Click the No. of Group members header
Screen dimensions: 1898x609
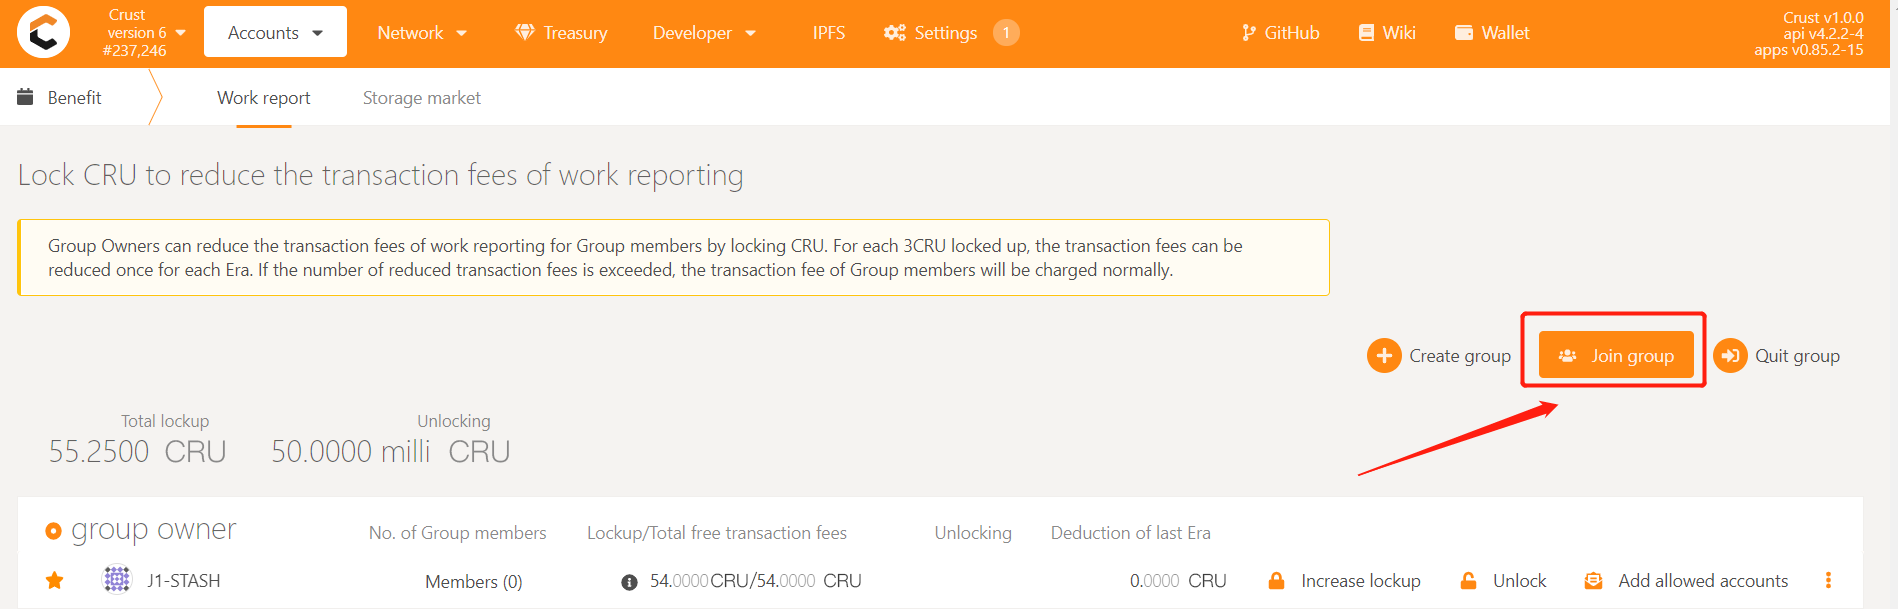(x=458, y=533)
